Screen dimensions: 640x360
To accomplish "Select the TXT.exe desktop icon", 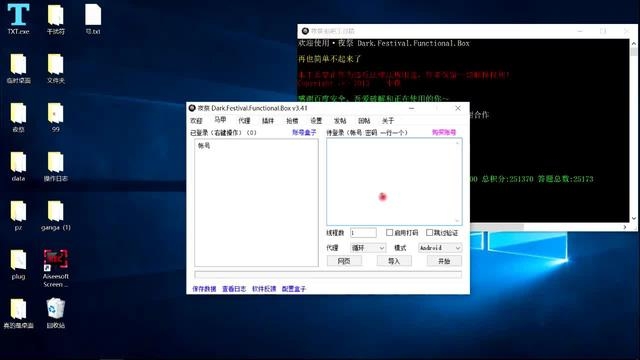I will (18, 19).
